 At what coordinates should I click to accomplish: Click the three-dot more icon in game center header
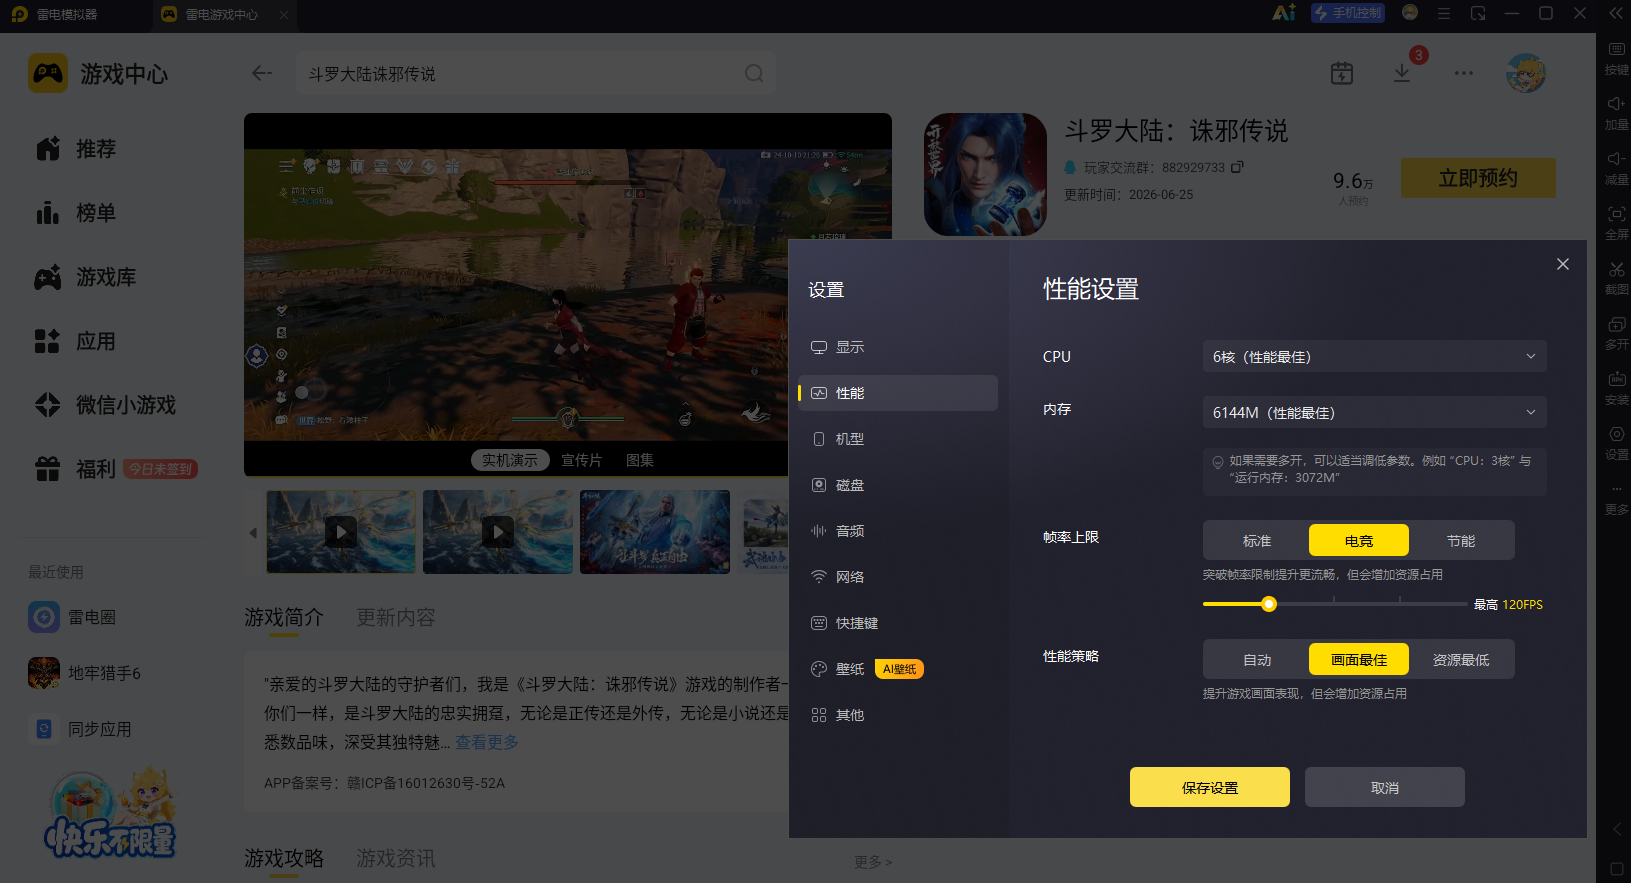pyautogui.click(x=1464, y=73)
